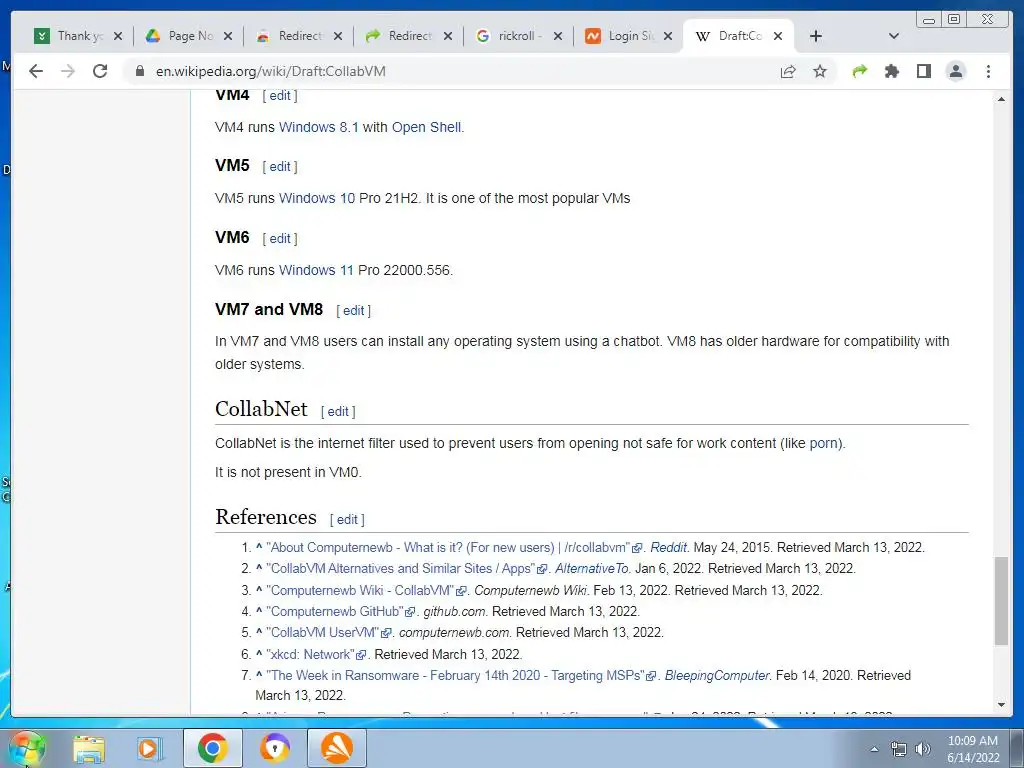Close the rickroll tab

click(558, 37)
